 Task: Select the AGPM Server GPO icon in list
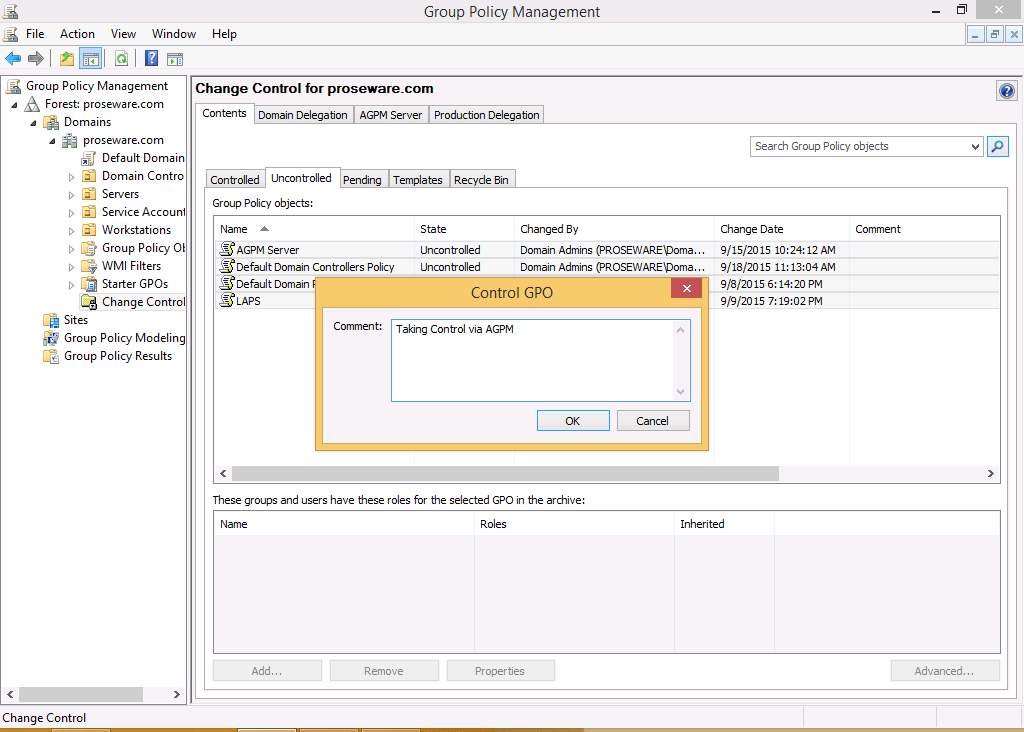point(227,250)
